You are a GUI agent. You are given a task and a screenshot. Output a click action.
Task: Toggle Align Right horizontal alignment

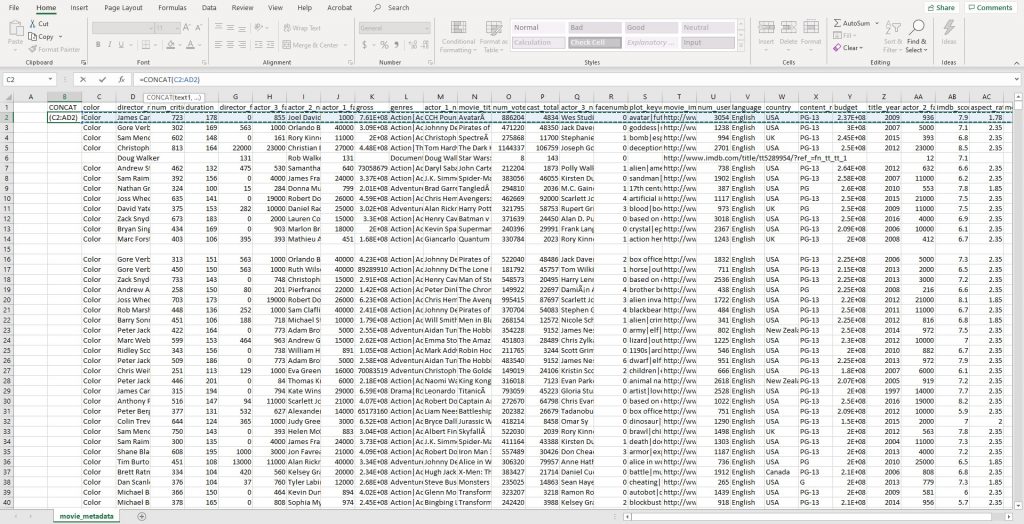tap(242, 45)
